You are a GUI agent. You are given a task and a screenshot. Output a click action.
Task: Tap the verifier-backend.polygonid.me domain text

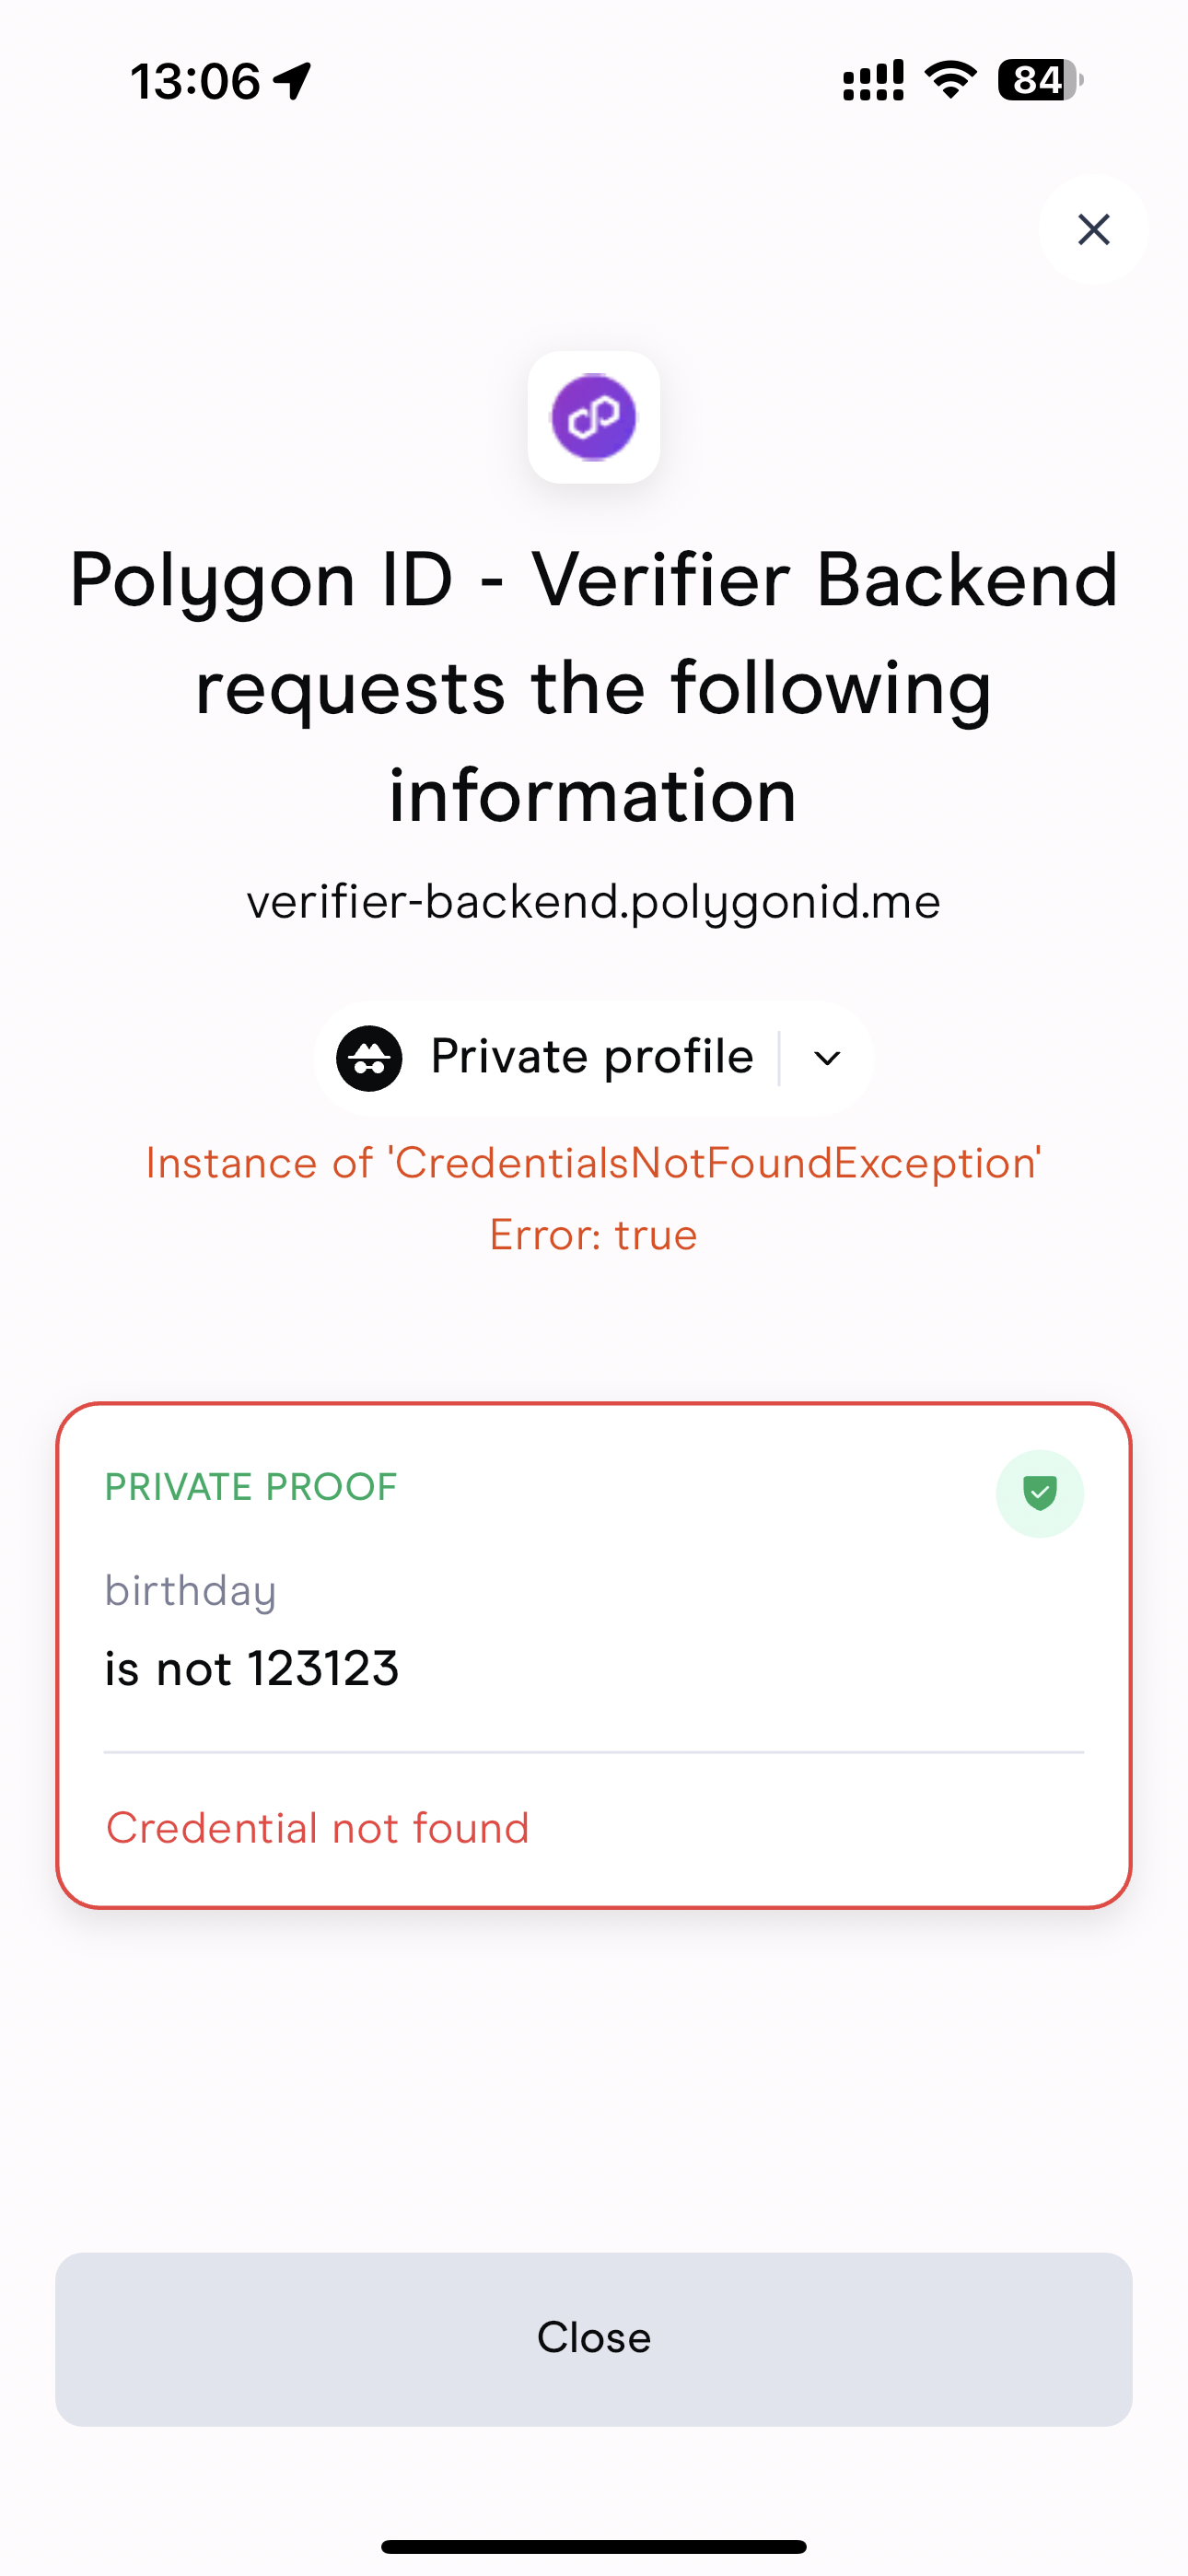click(x=594, y=902)
